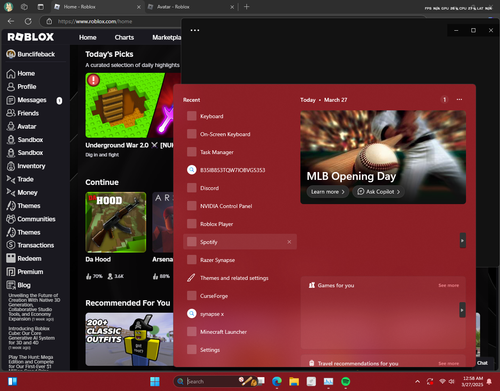
Task: Select Charts in Roblox top navigation
Action: coord(124,38)
